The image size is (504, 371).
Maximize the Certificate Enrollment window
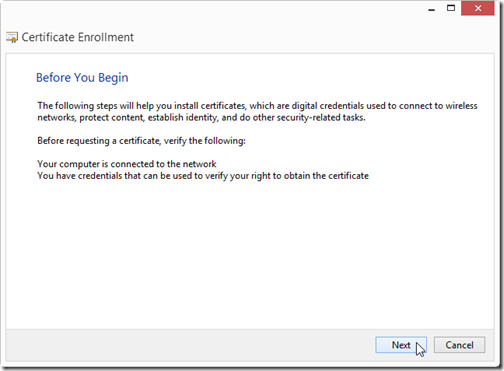pyautogui.click(x=451, y=8)
